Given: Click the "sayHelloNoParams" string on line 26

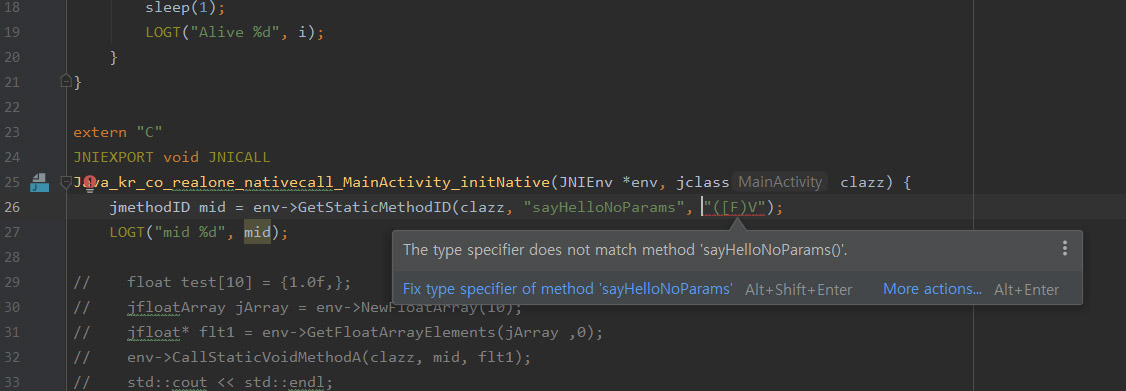Looking at the screenshot, I should (604, 208).
